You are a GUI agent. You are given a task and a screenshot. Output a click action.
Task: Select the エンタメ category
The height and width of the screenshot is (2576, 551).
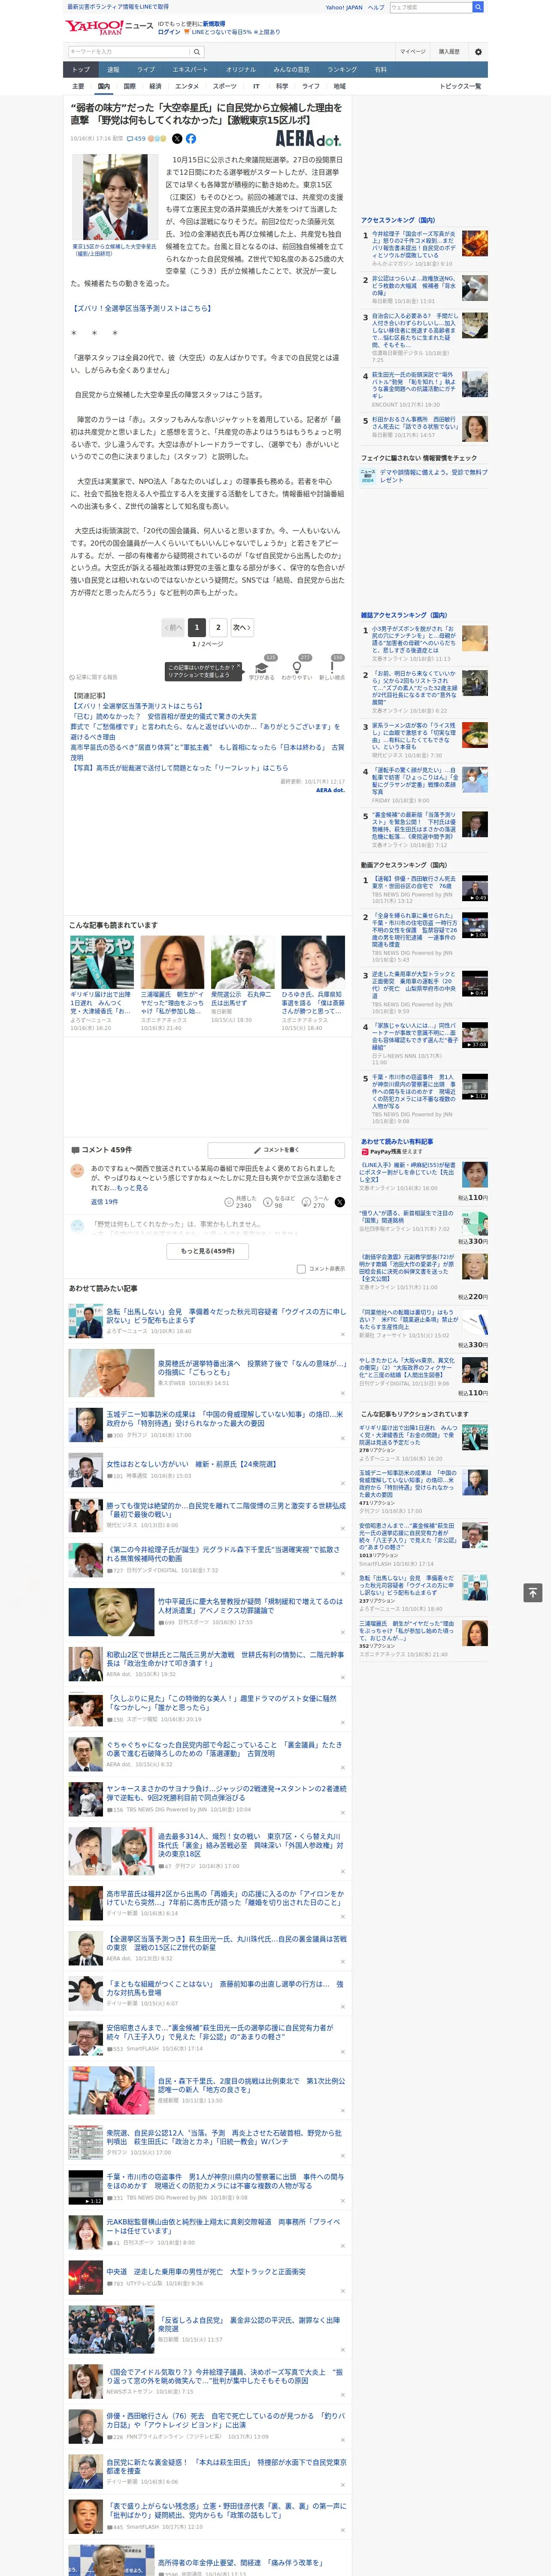187,86
